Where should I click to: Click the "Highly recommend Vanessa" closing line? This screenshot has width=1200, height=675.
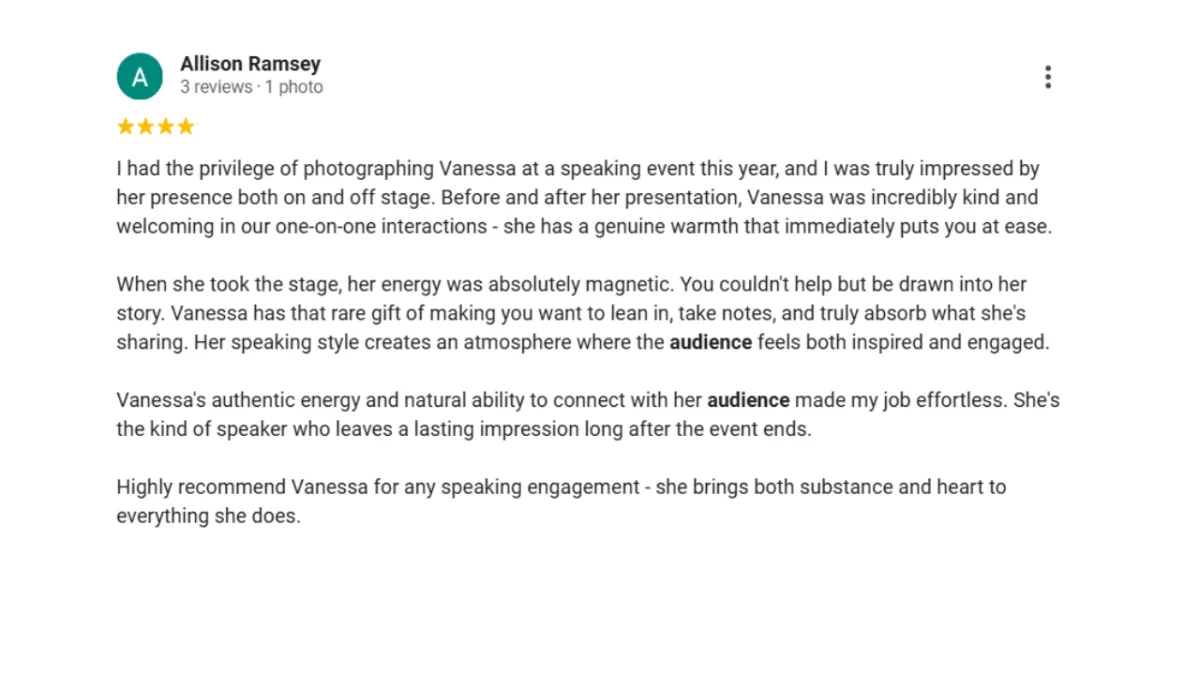click(561, 502)
